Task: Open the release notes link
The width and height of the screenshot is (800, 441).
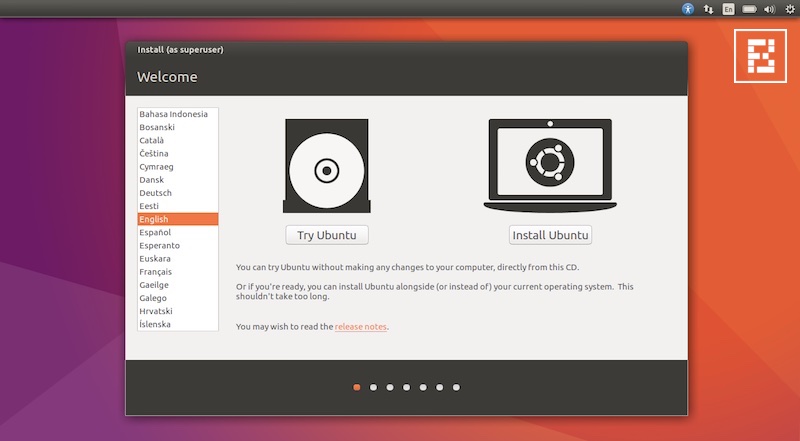Action: 361,327
